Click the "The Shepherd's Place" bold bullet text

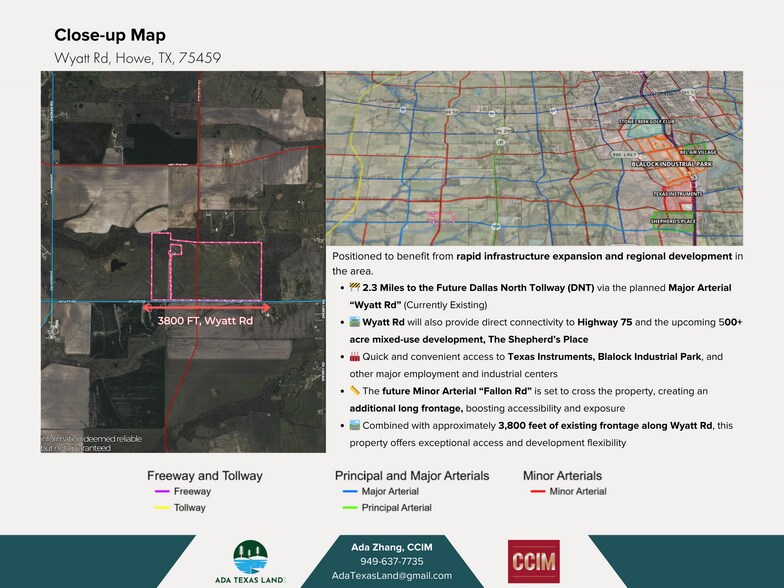click(x=538, y=340)
